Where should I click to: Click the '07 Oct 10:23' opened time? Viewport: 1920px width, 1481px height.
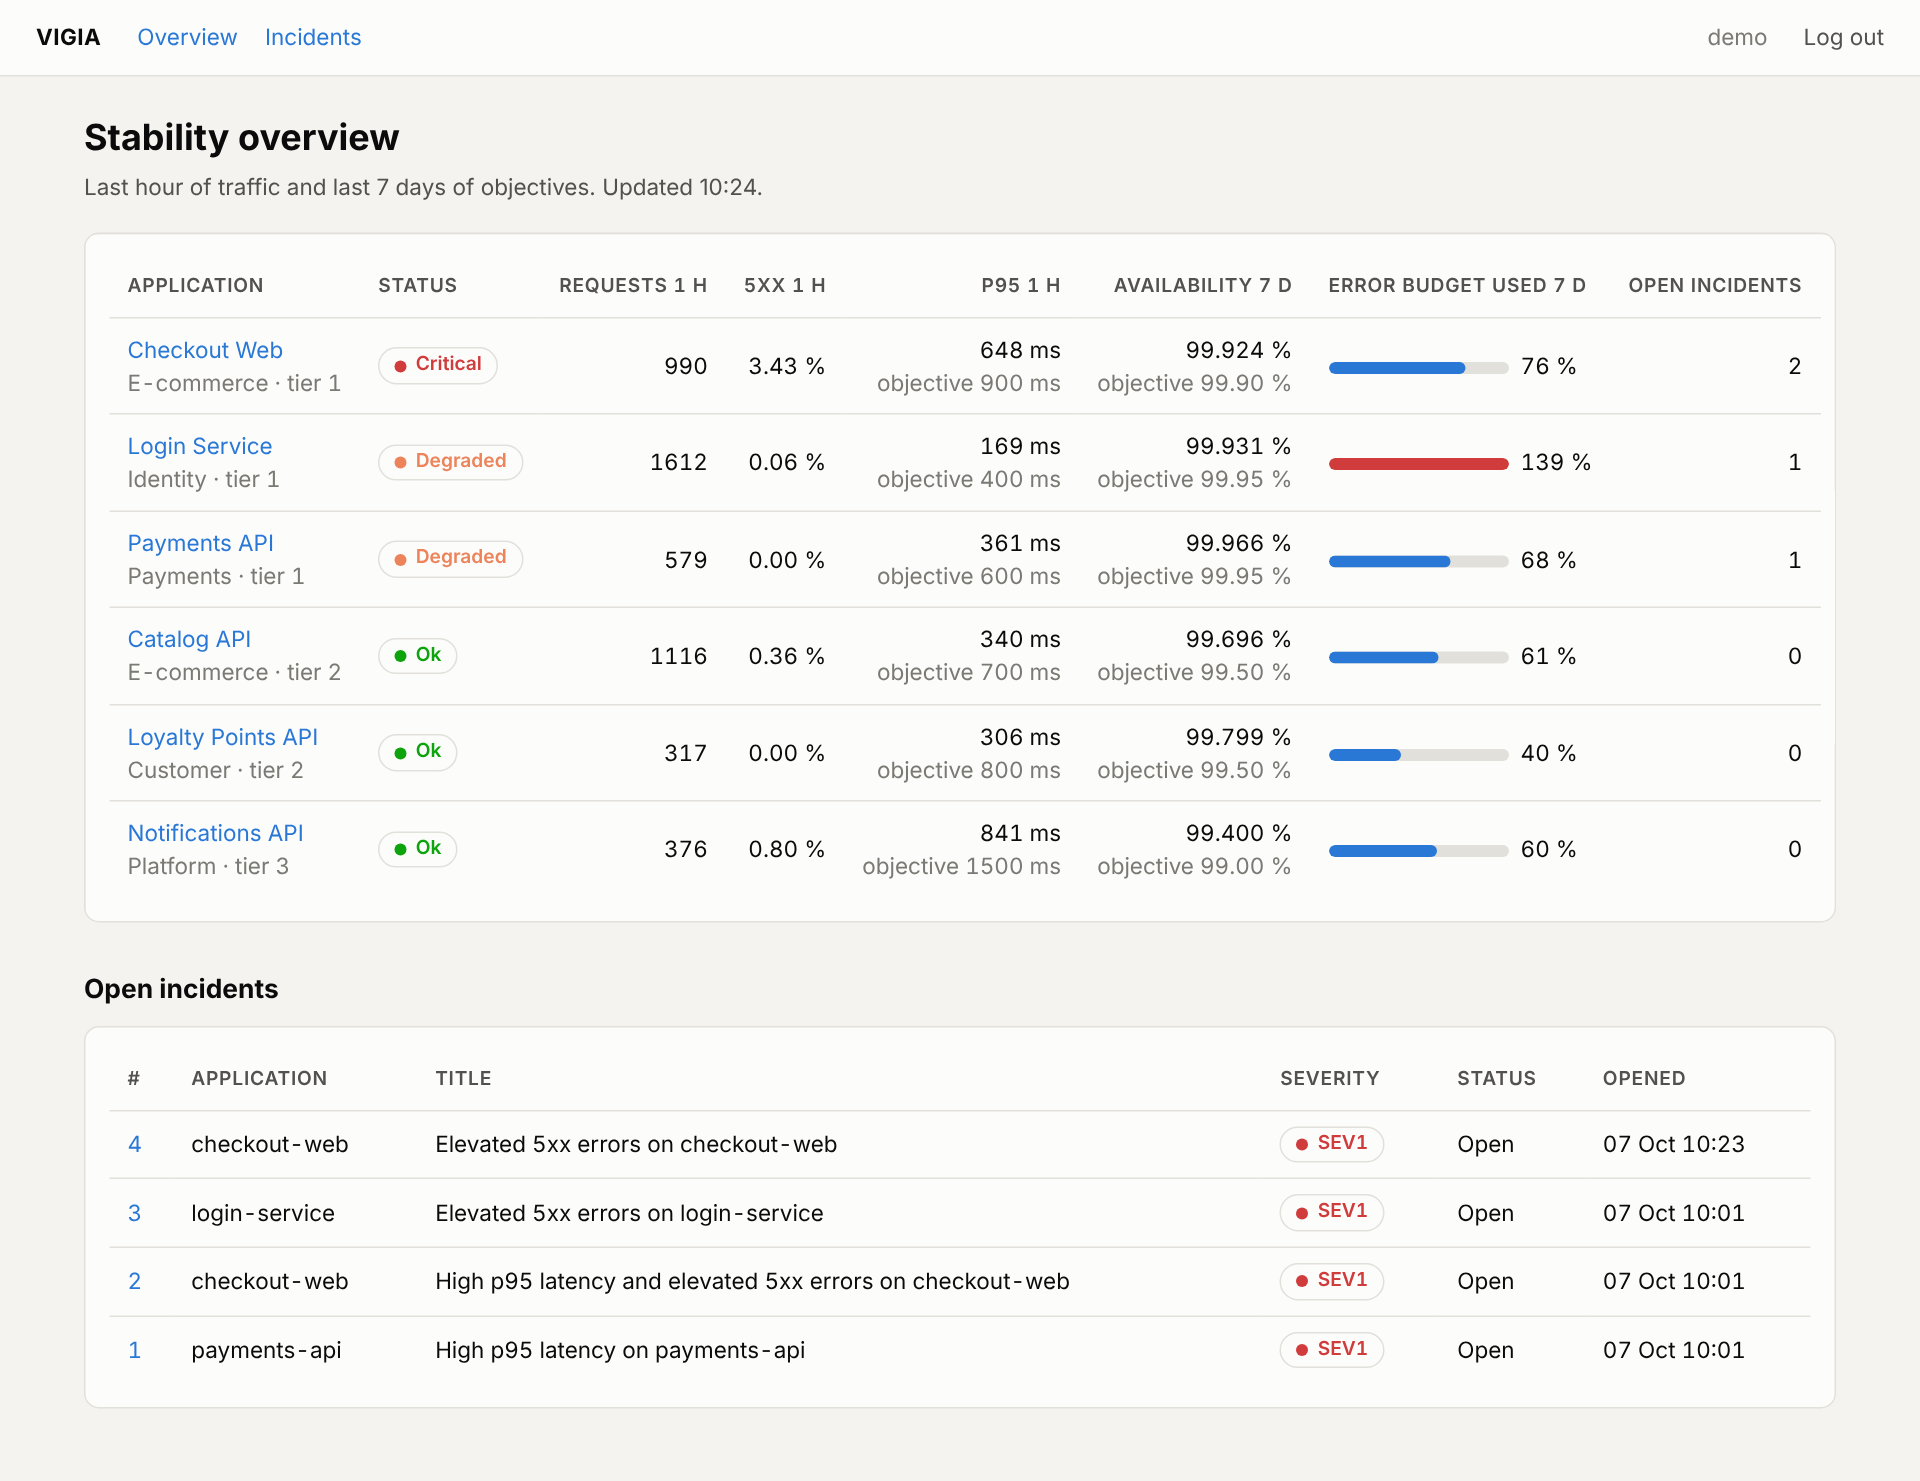(x=1674, y=1144)
